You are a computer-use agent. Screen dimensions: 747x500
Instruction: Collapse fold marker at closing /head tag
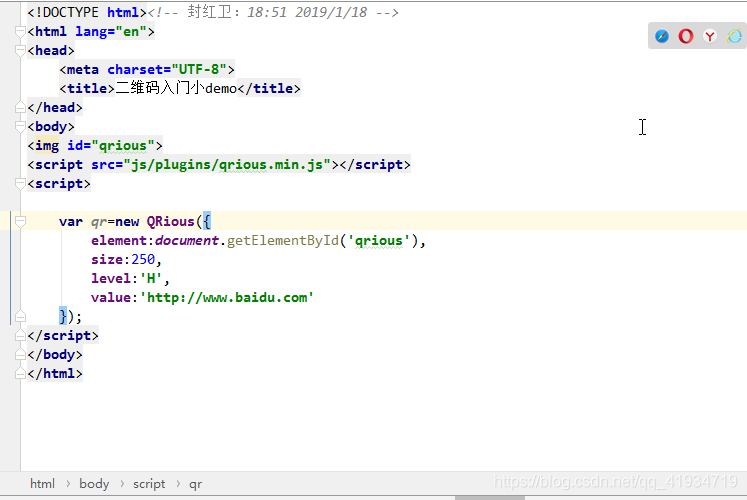click(20, 108)
